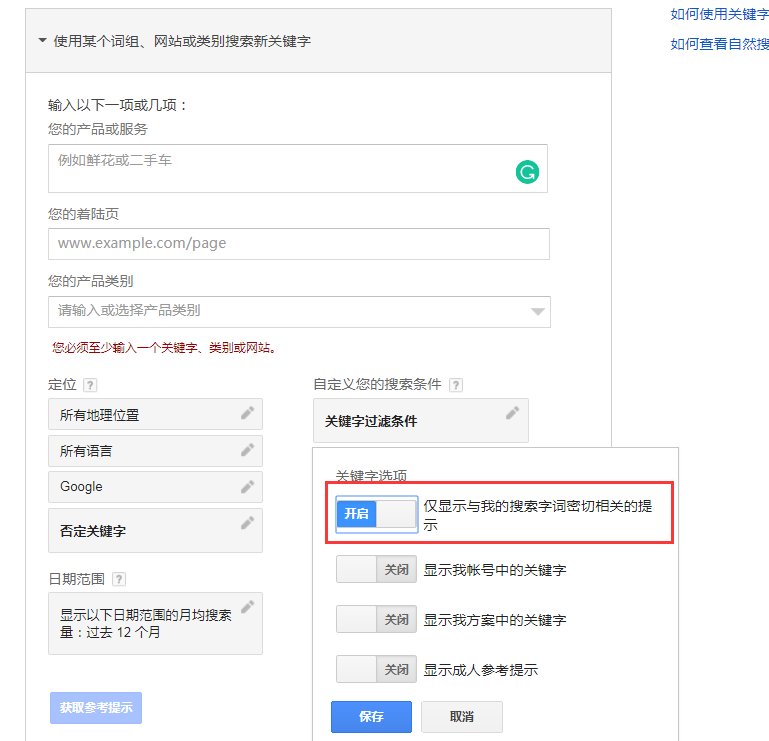Viewport: 769px width, 741px height.
Task: Click pencil icon on Google network row
Action: pos(248,486)
